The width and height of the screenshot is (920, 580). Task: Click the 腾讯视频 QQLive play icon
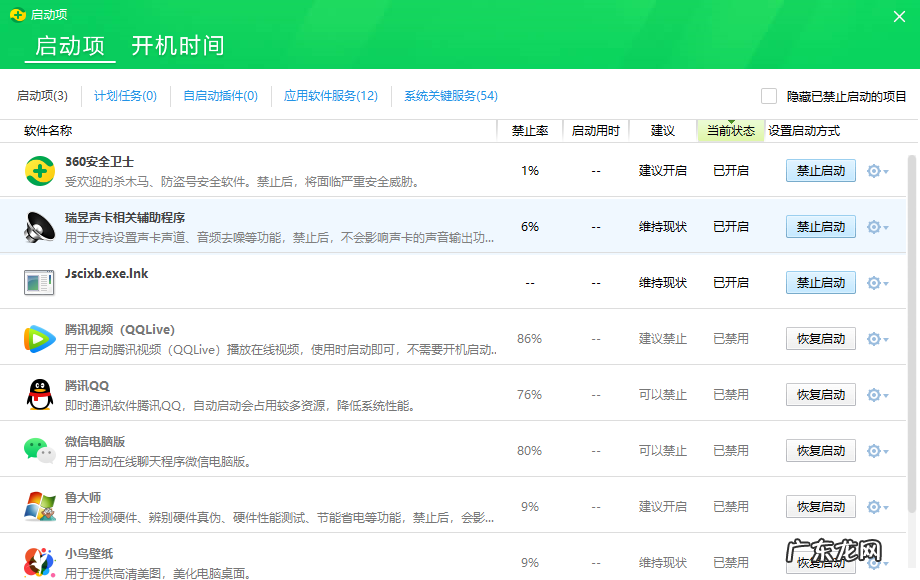pos(38,338)
